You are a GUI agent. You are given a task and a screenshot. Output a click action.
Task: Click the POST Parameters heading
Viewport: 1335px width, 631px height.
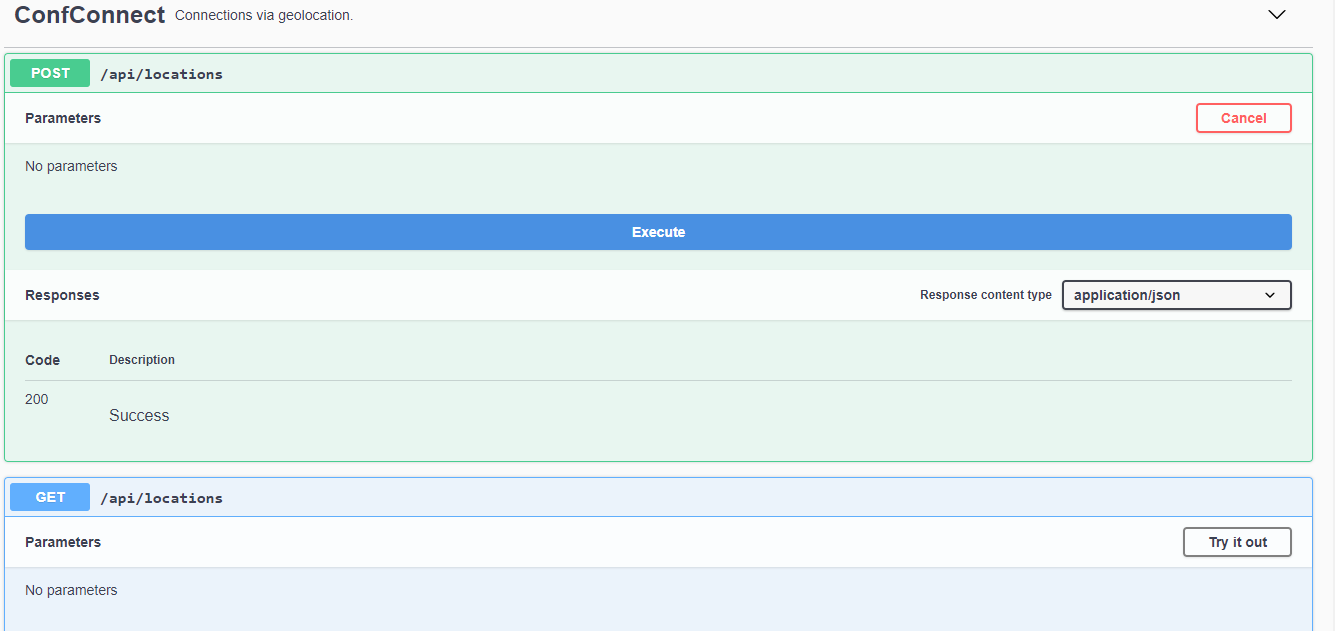[x=63, y=118]
